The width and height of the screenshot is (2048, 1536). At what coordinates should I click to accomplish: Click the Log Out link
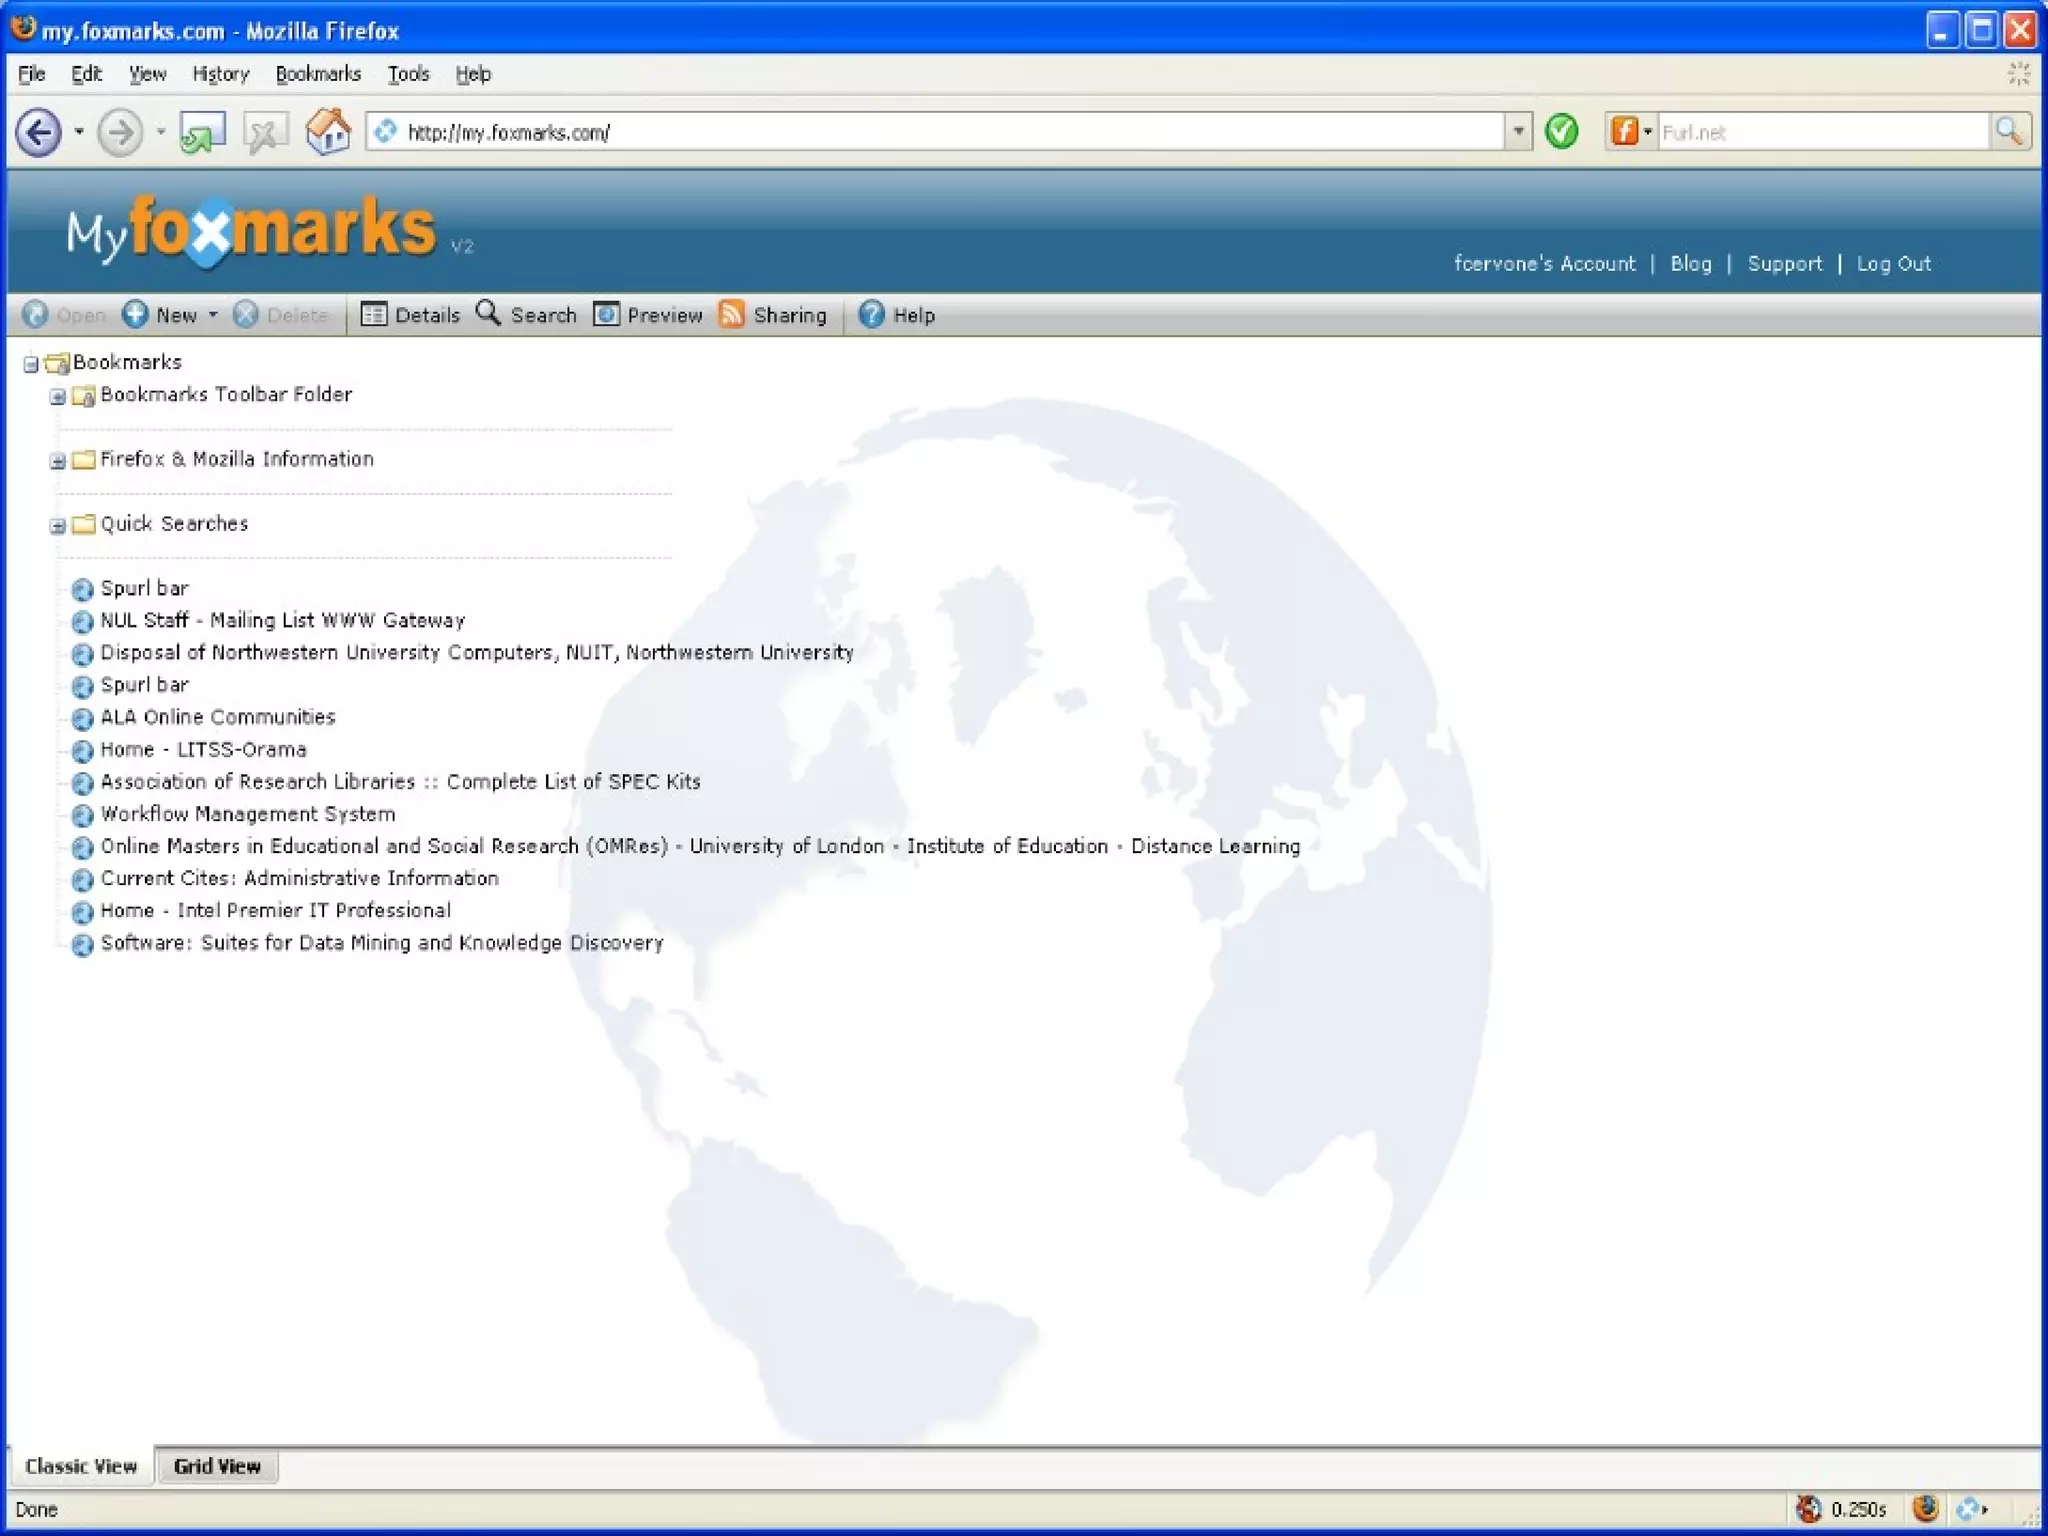click(x=1893, y=264)
